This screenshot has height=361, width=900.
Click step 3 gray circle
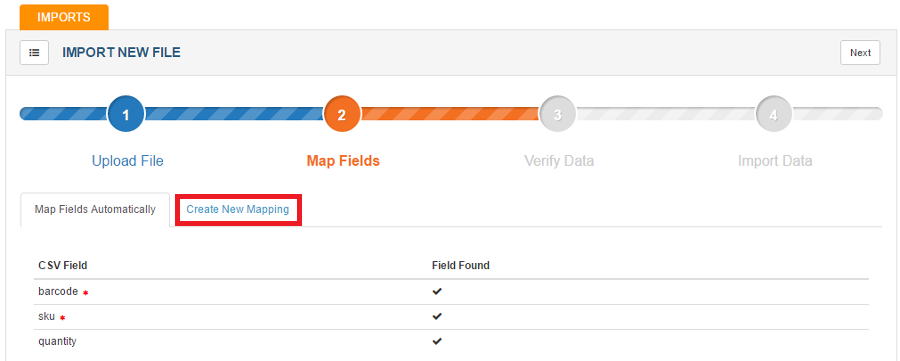click(557, 114)
